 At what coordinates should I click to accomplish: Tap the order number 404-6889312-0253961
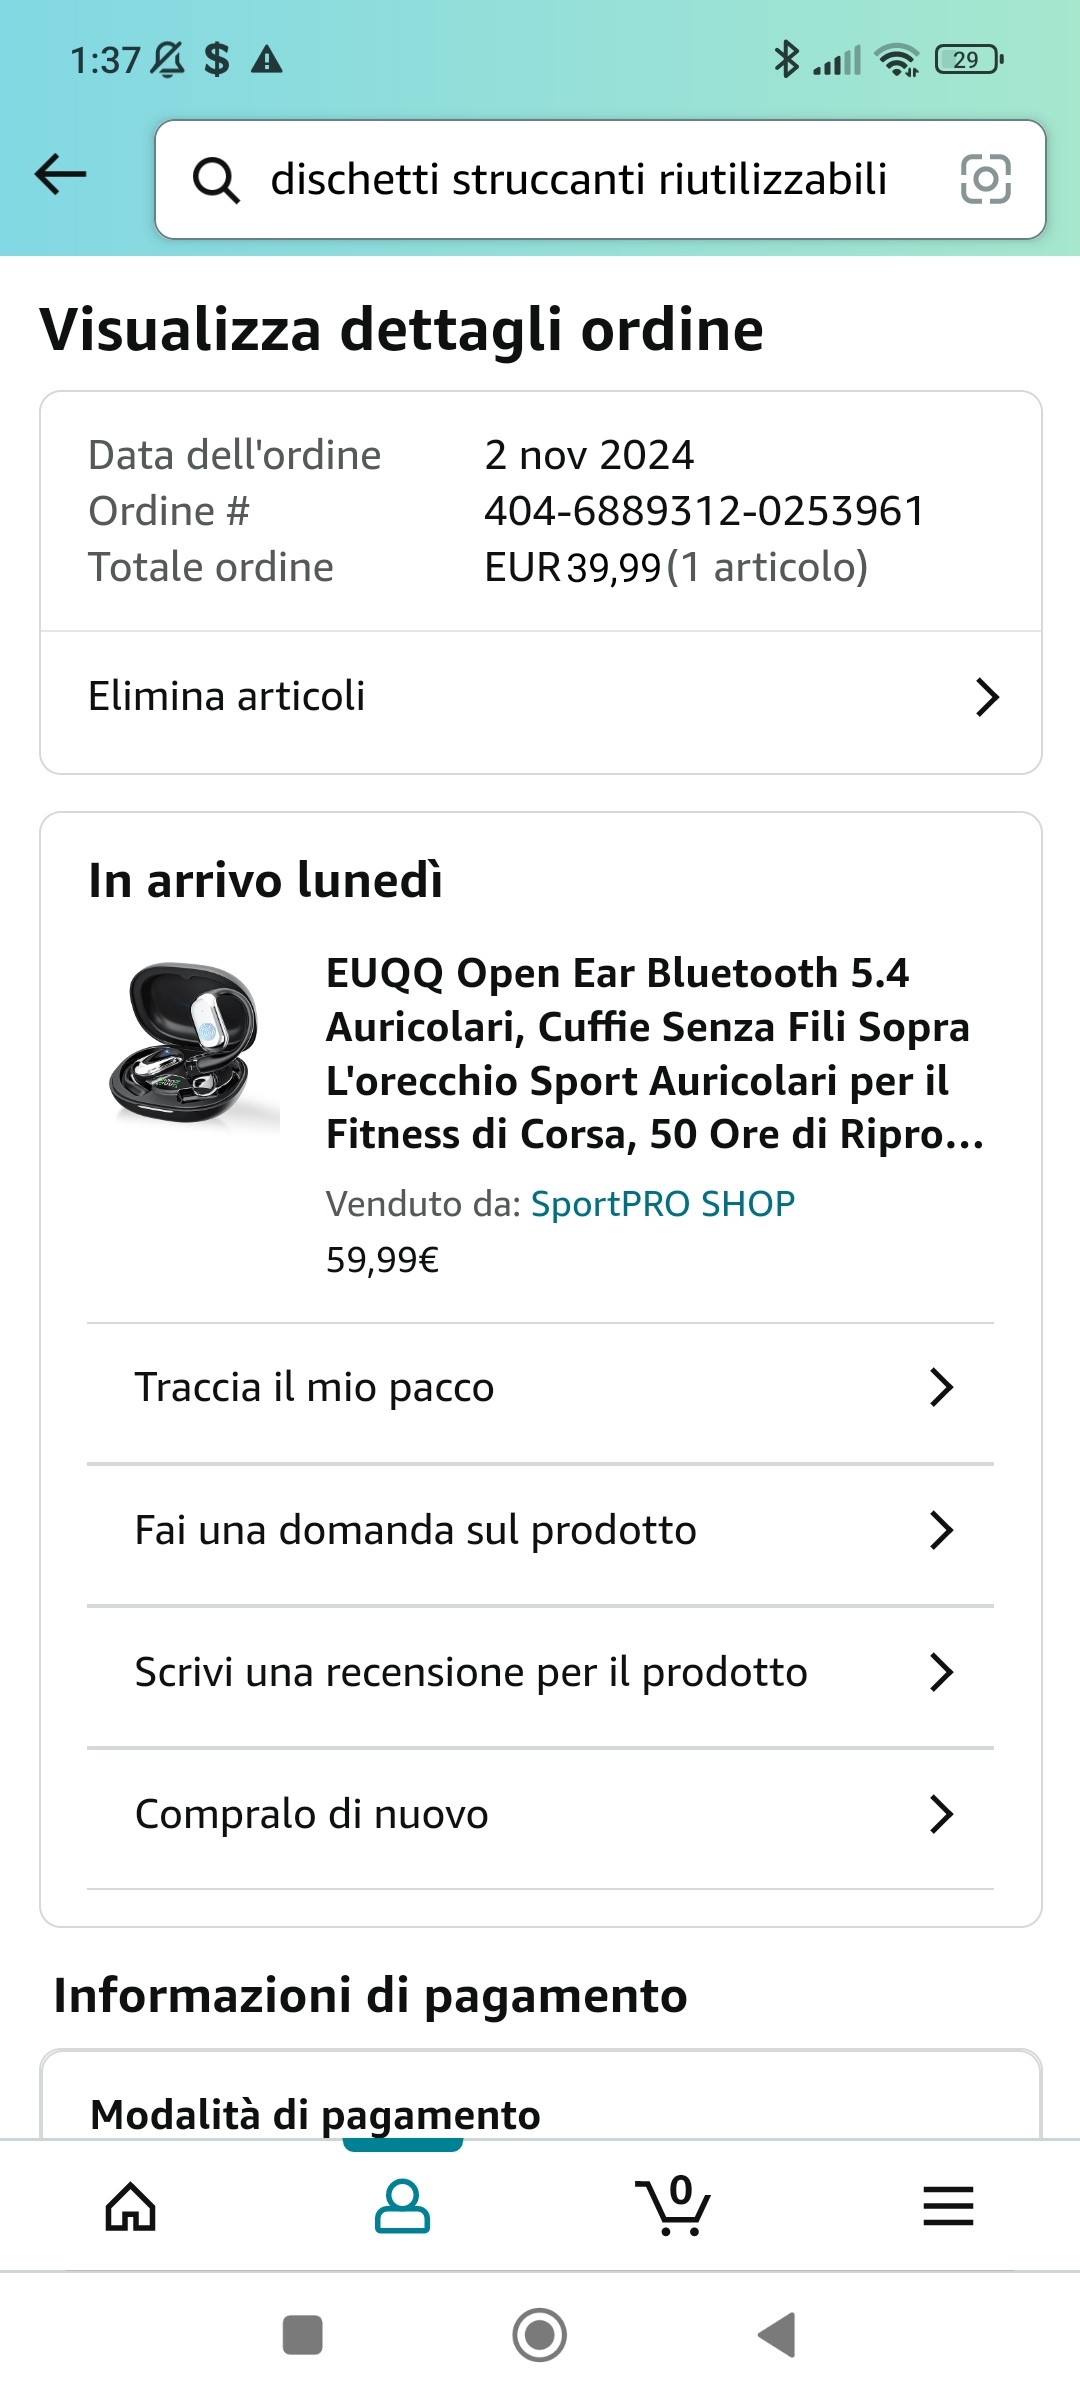point(704,511)
